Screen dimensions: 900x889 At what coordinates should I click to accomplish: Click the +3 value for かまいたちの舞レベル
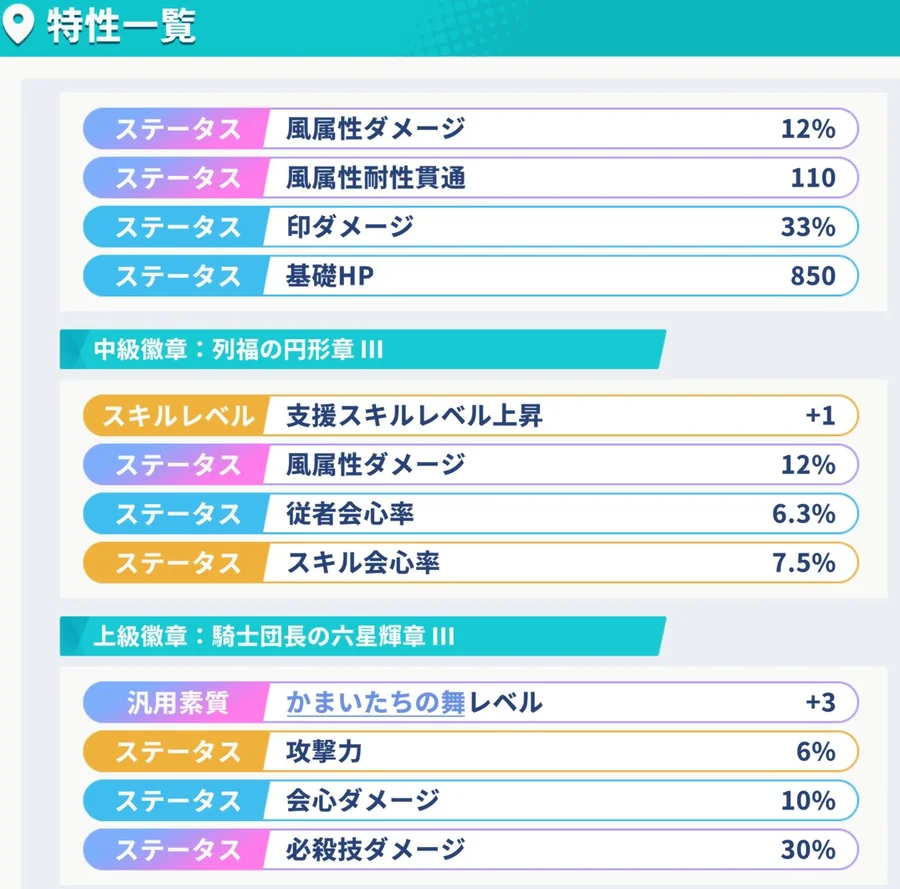(x=819, y=702)
